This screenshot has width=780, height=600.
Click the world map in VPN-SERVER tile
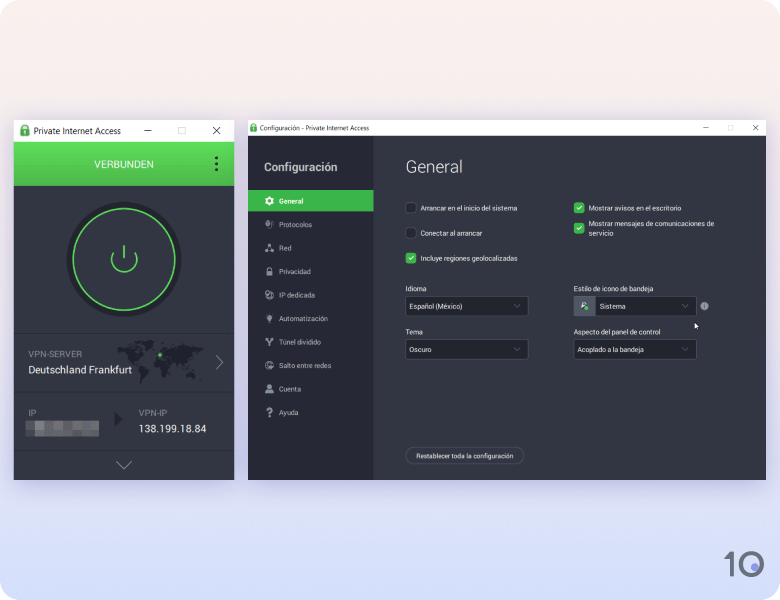pos(160,361)
